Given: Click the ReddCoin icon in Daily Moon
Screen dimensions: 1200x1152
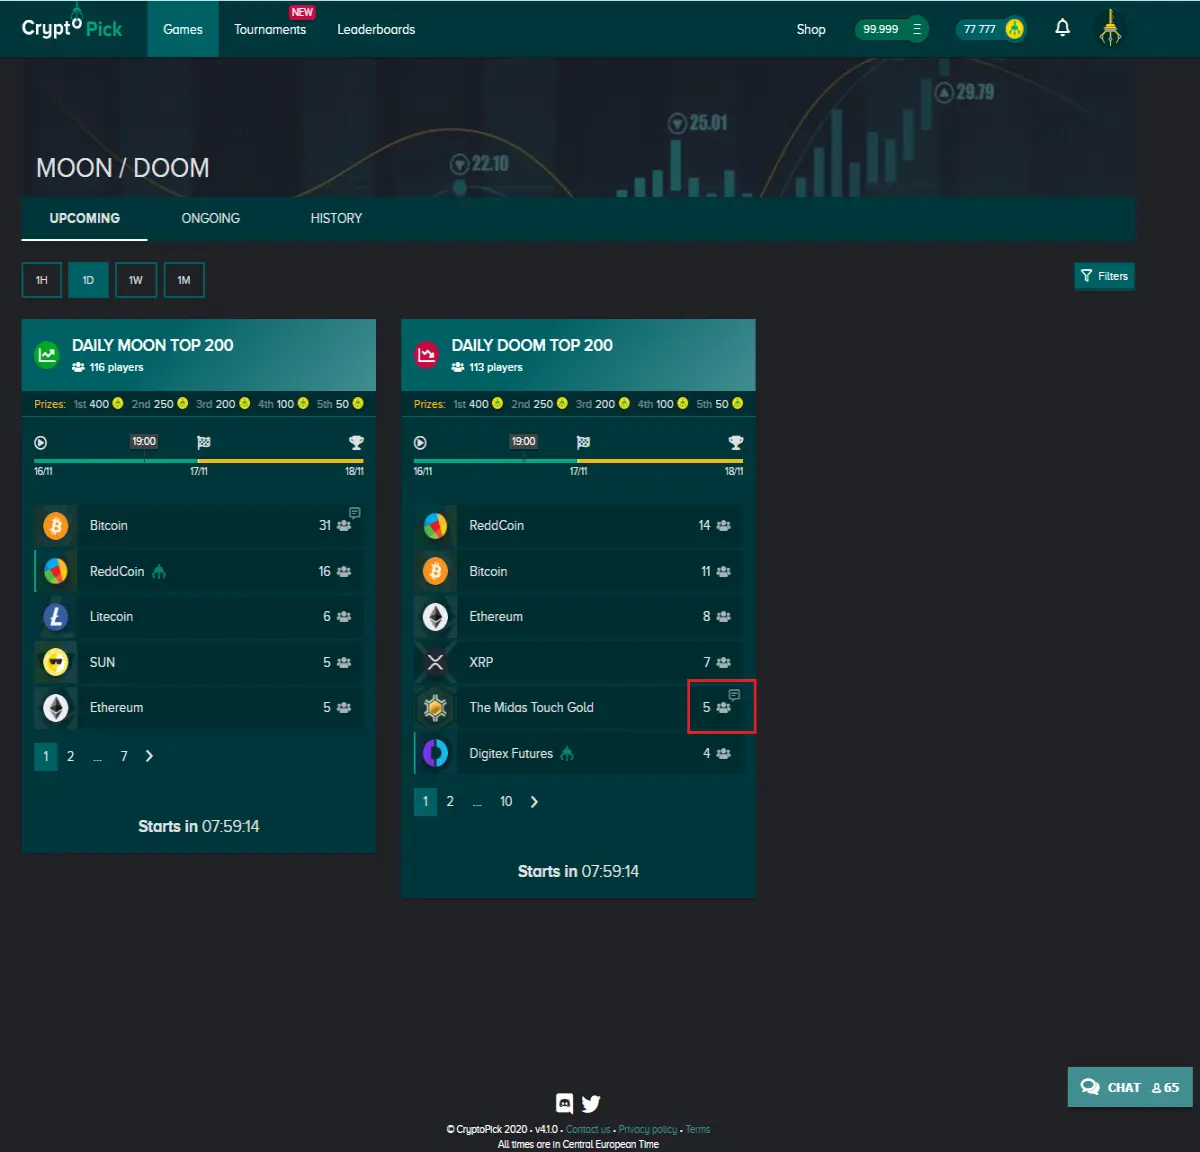Looking at the screenshot, I should [55, 571].
